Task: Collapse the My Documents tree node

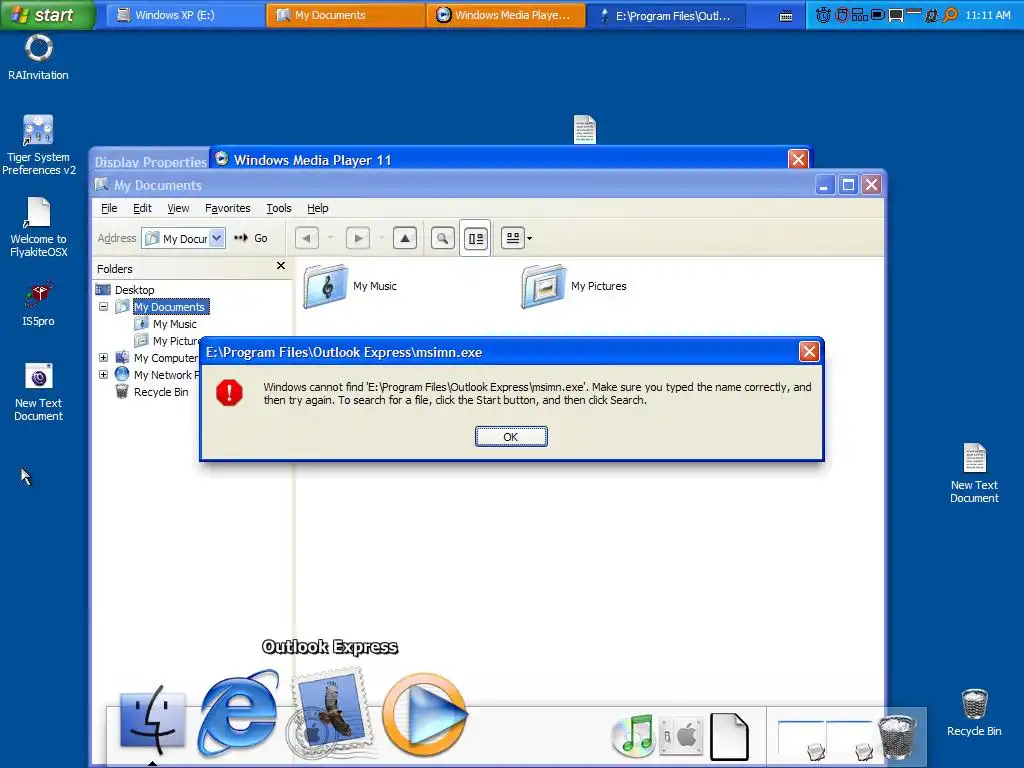Action: (103, 307)
